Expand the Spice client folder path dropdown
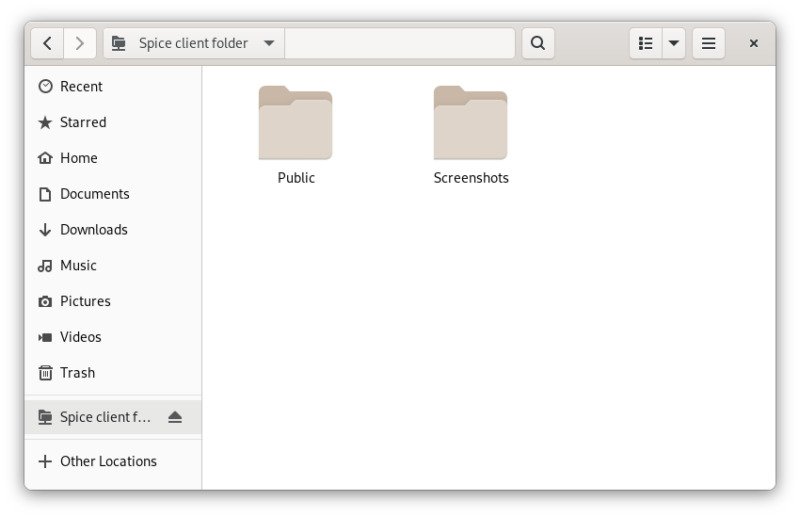800x517 pixels. tap(268, 43)
